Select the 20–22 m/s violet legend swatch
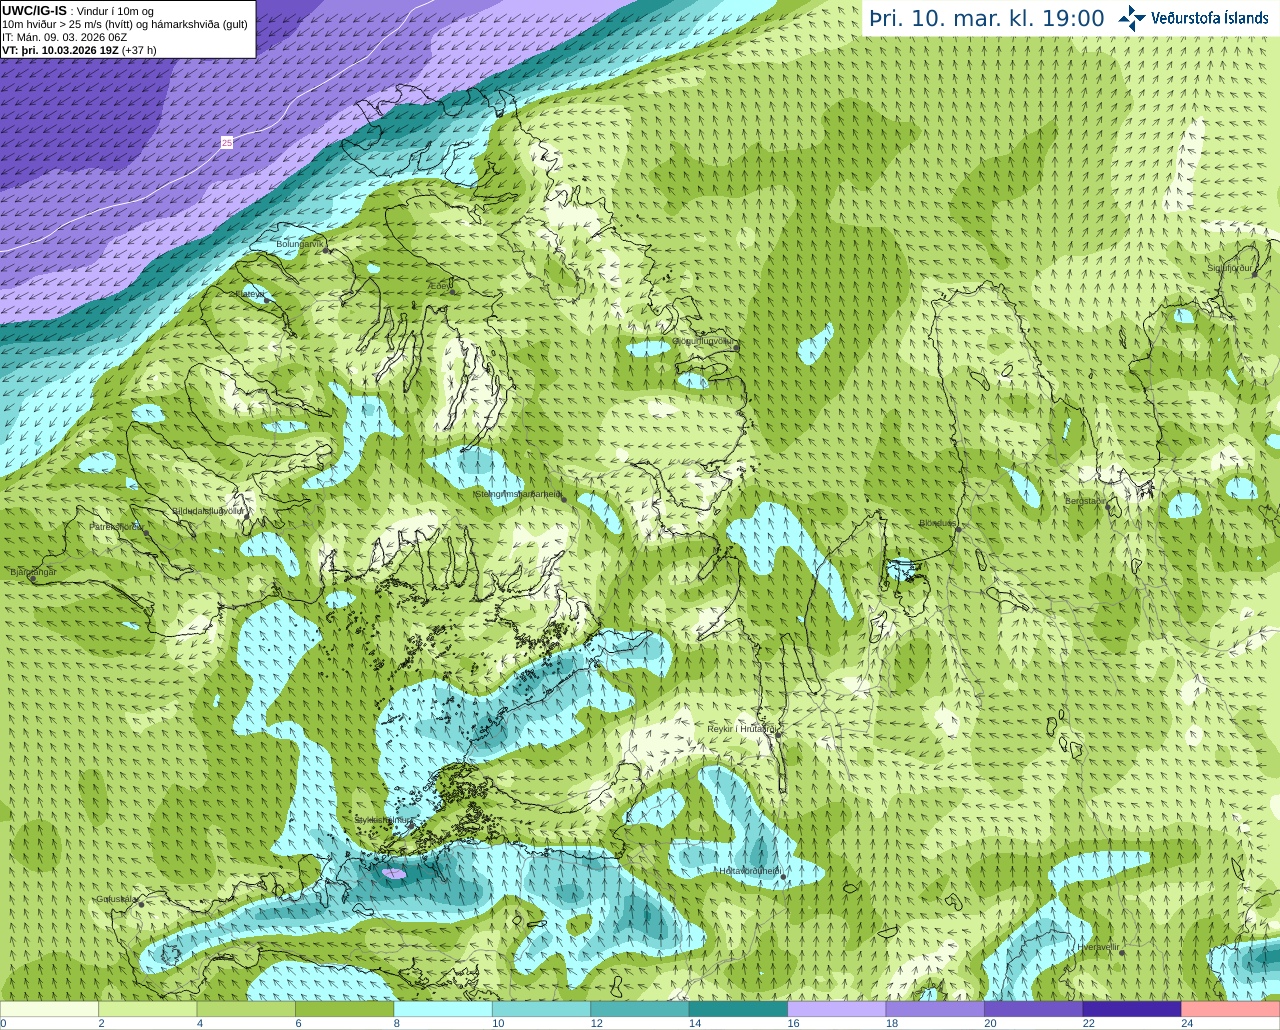This screenshot has height=1030, width=1280. (1033, 1009)
